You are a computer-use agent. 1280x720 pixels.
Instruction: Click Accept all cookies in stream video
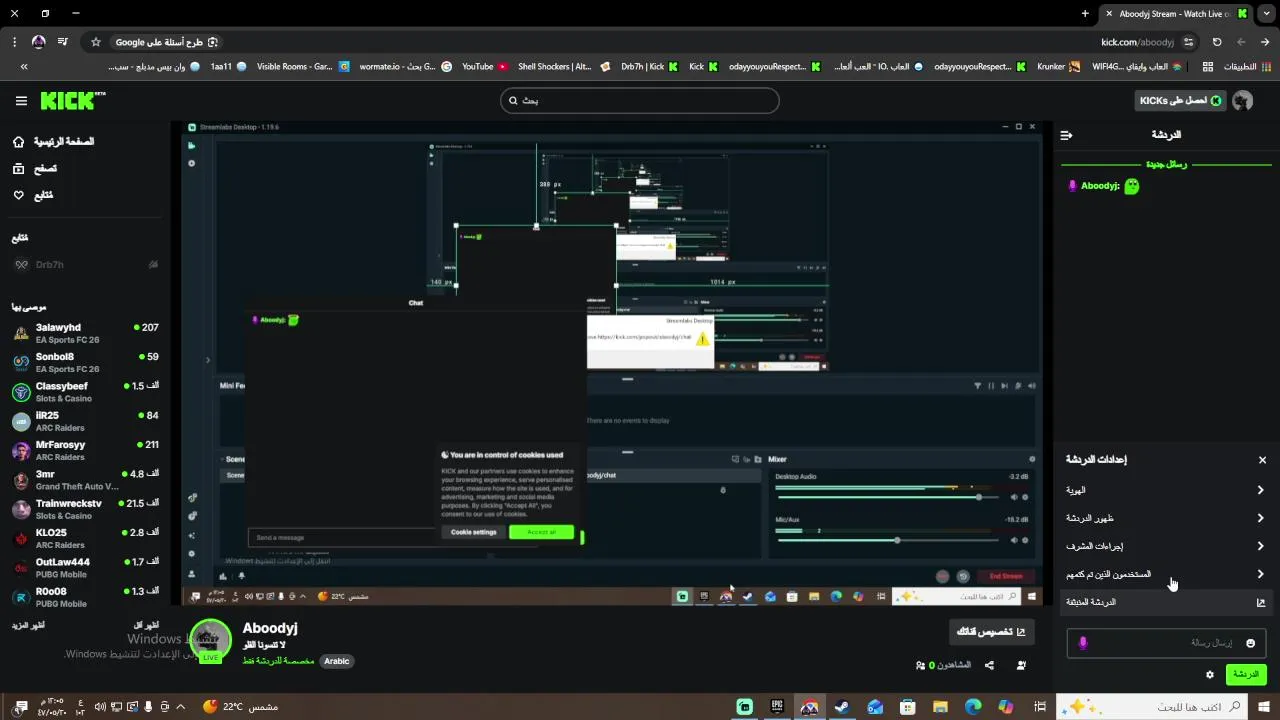[x=541, y=532]
